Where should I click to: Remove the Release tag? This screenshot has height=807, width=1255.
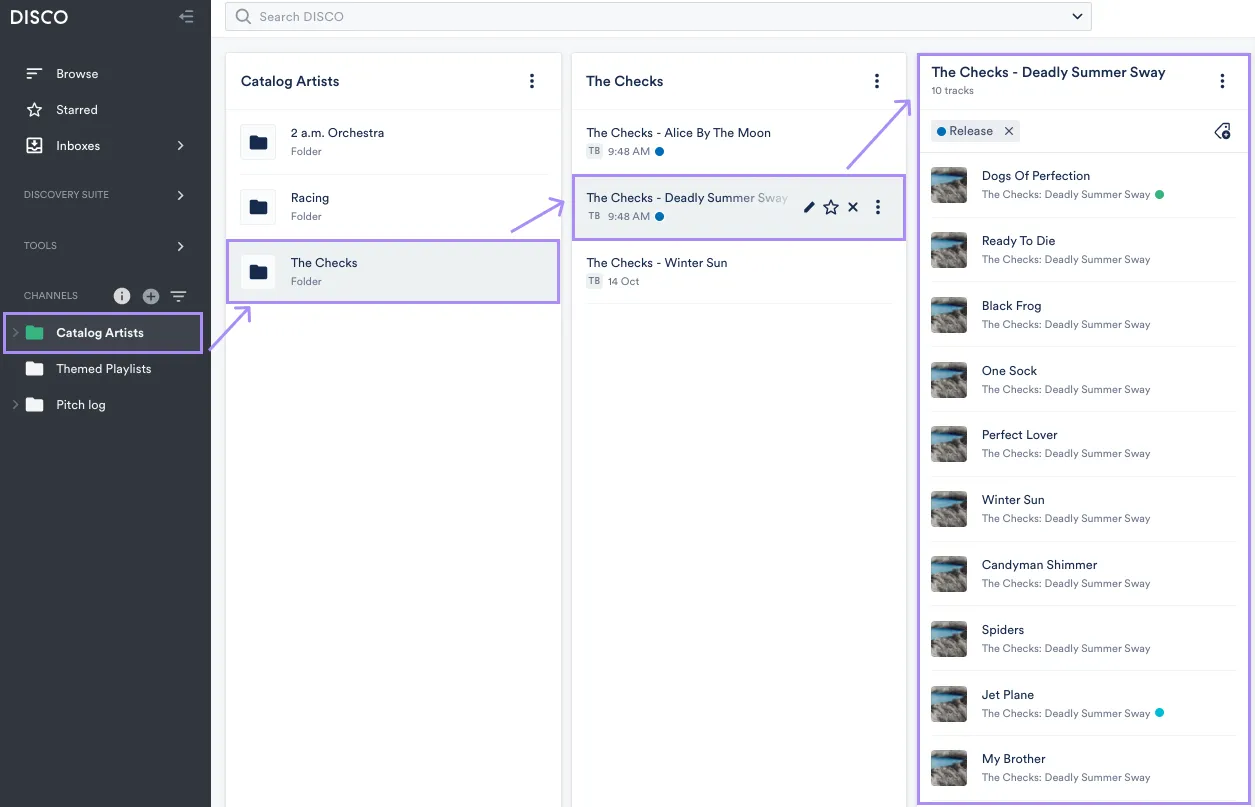pyautogui.click(x=1008, y=131)
